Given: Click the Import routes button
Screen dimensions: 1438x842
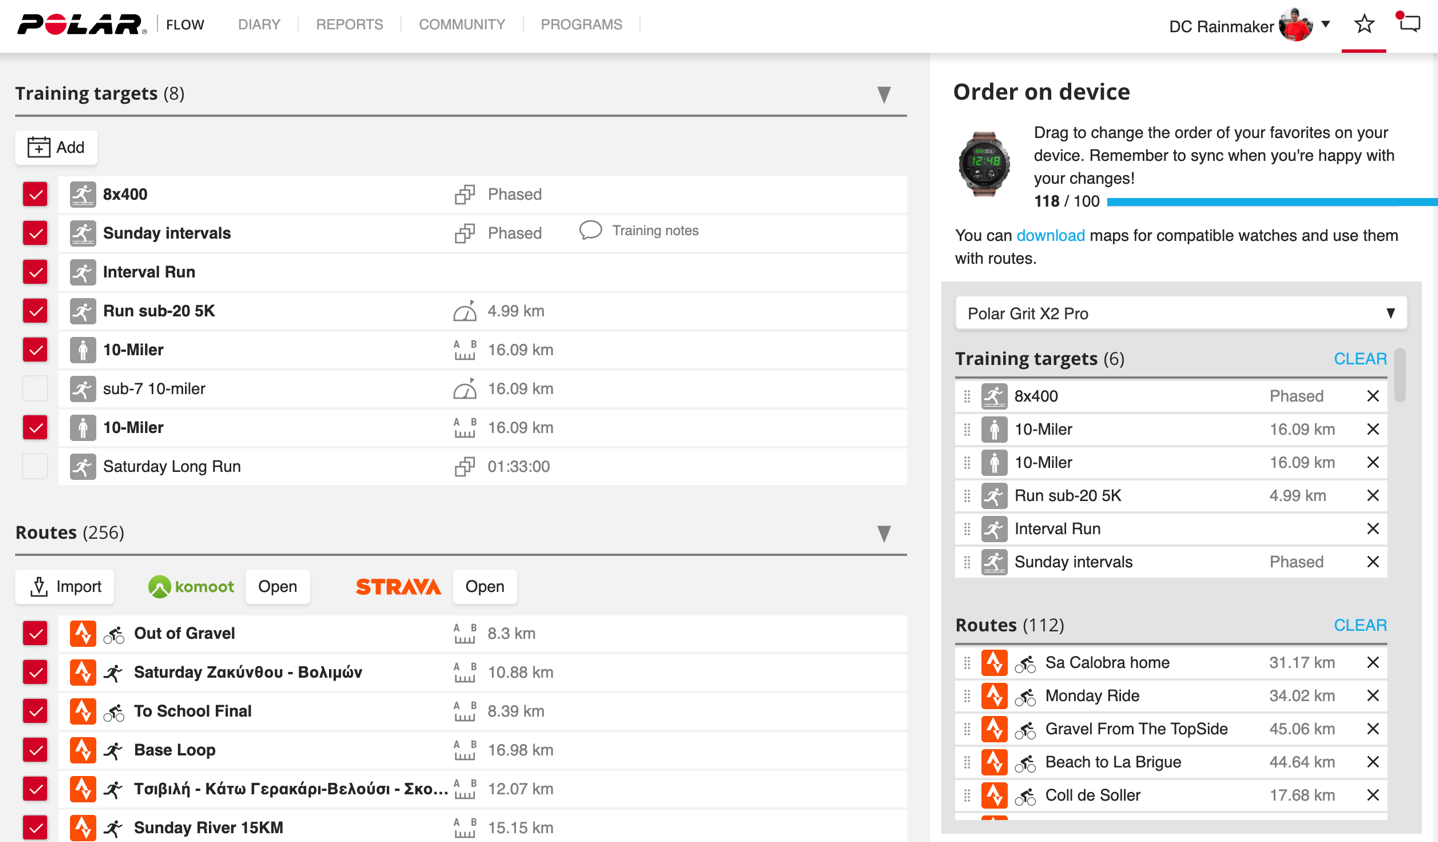Looking at the screenshot, I should 65,587.
